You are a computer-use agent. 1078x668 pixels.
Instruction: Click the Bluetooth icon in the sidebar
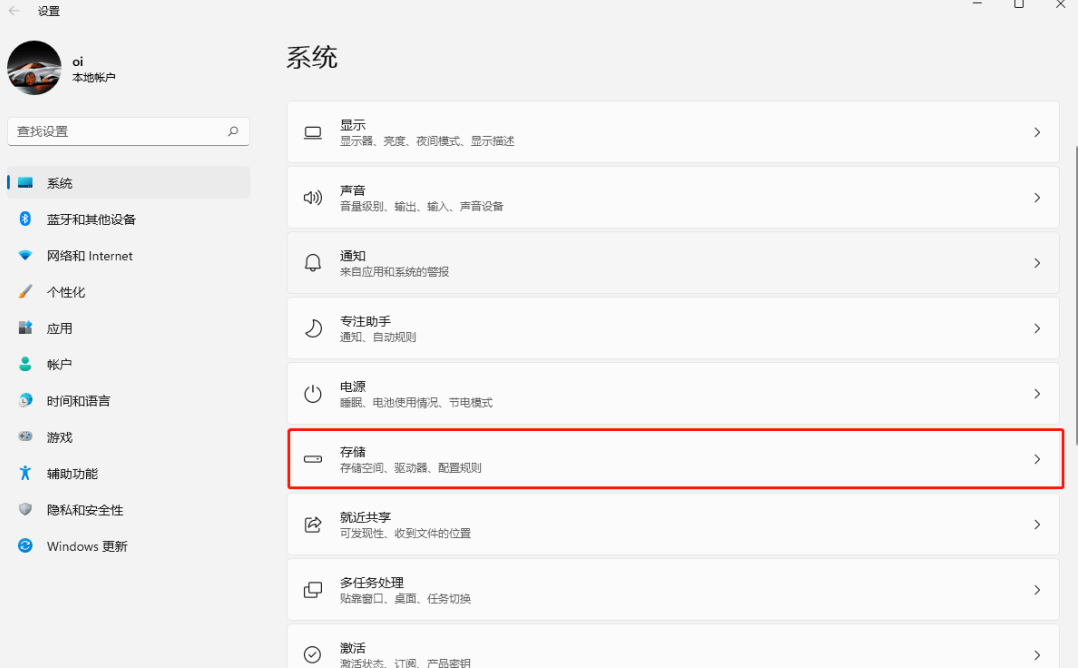(26, 219)
